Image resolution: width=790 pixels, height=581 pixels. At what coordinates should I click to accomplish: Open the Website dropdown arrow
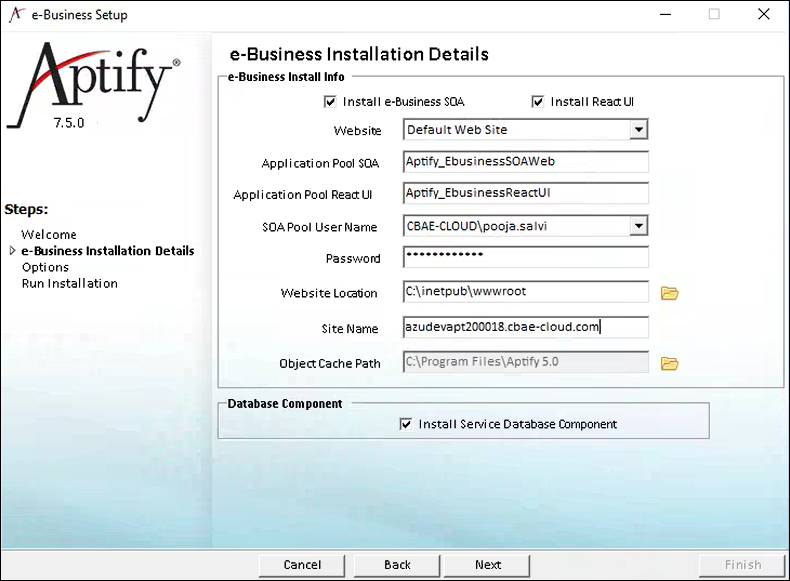pos(638,130)
